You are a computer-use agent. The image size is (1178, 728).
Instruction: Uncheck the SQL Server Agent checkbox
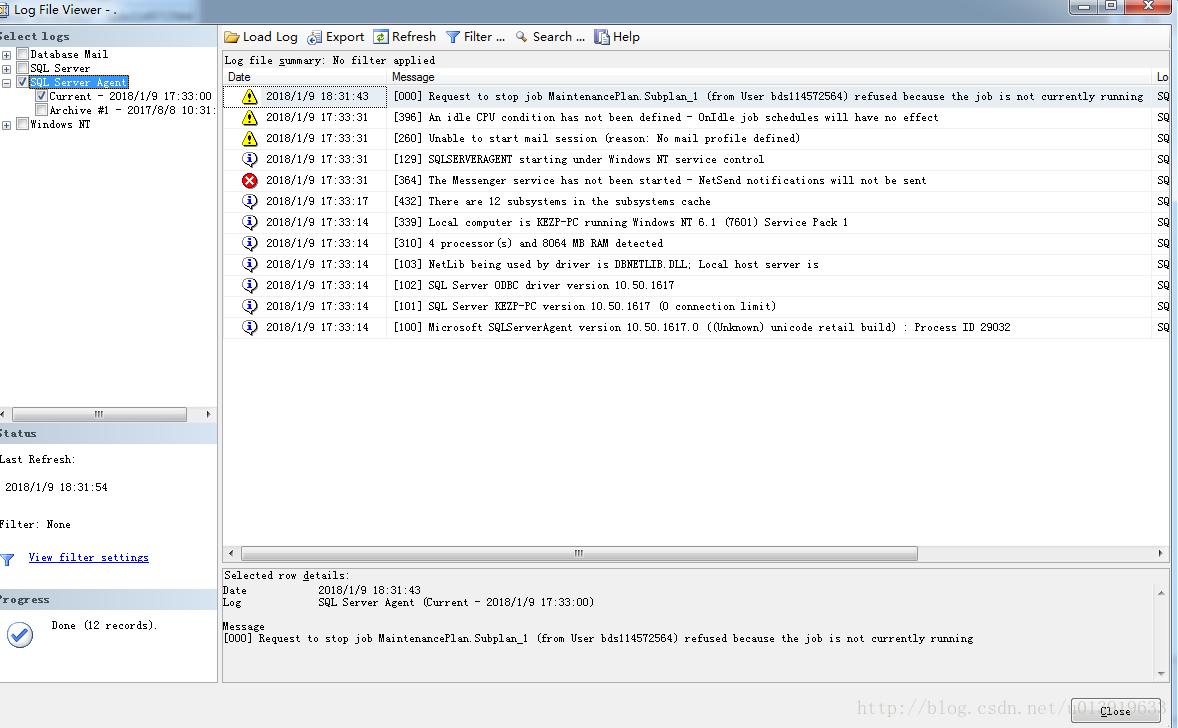(x=23, y=82)
